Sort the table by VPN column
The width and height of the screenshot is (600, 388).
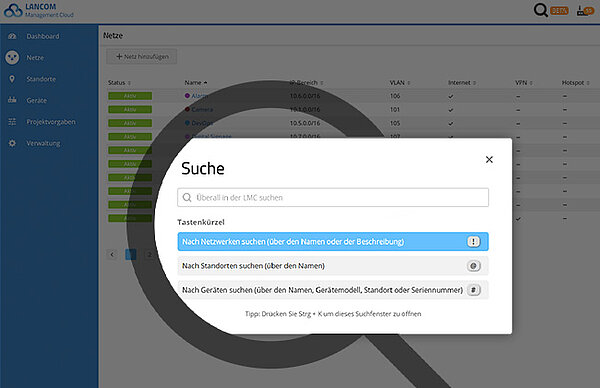524,83
